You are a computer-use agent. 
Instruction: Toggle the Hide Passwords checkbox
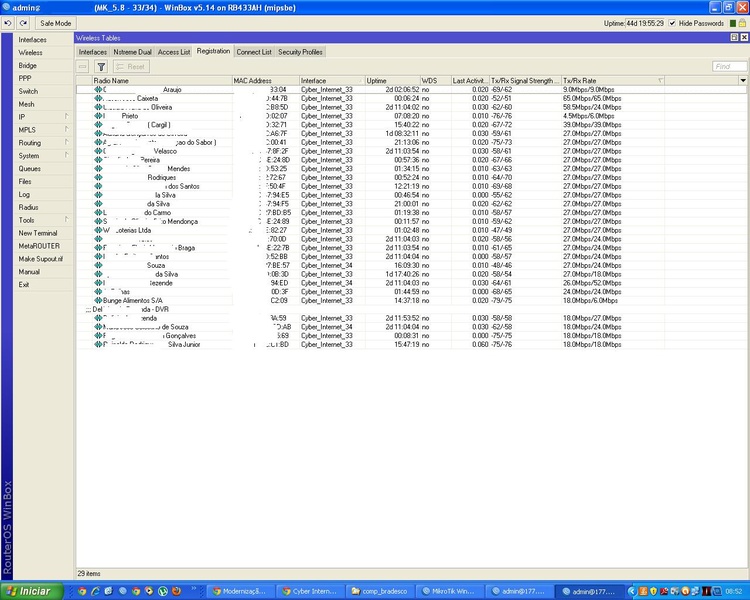pyautogui.click(x=673, y=23)
